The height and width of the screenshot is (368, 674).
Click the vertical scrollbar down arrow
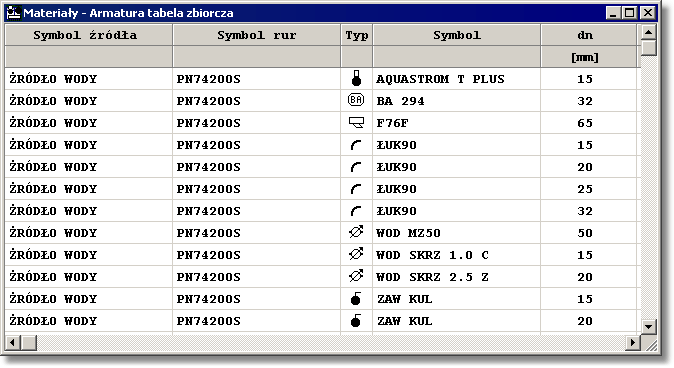649,327
